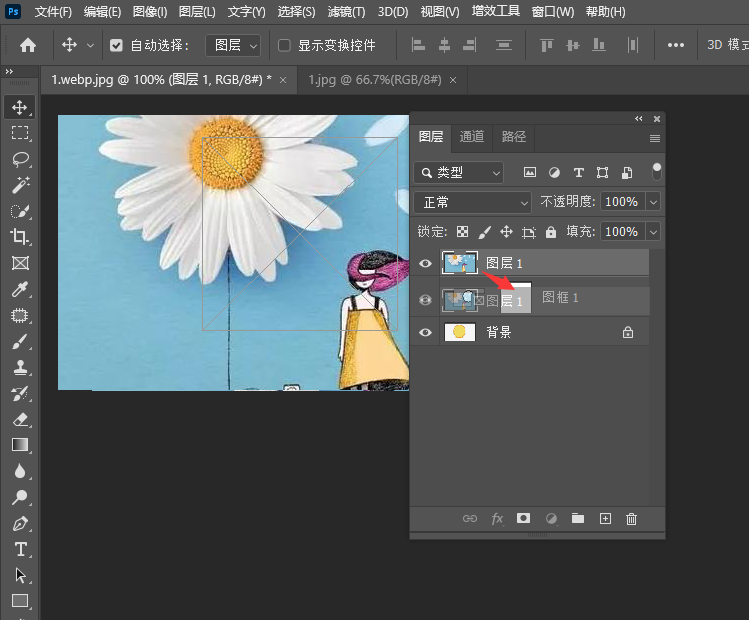Screen dimensions: 749x620
Task: Activate the Eyedropper tool
Action: [x=20, y=289]
